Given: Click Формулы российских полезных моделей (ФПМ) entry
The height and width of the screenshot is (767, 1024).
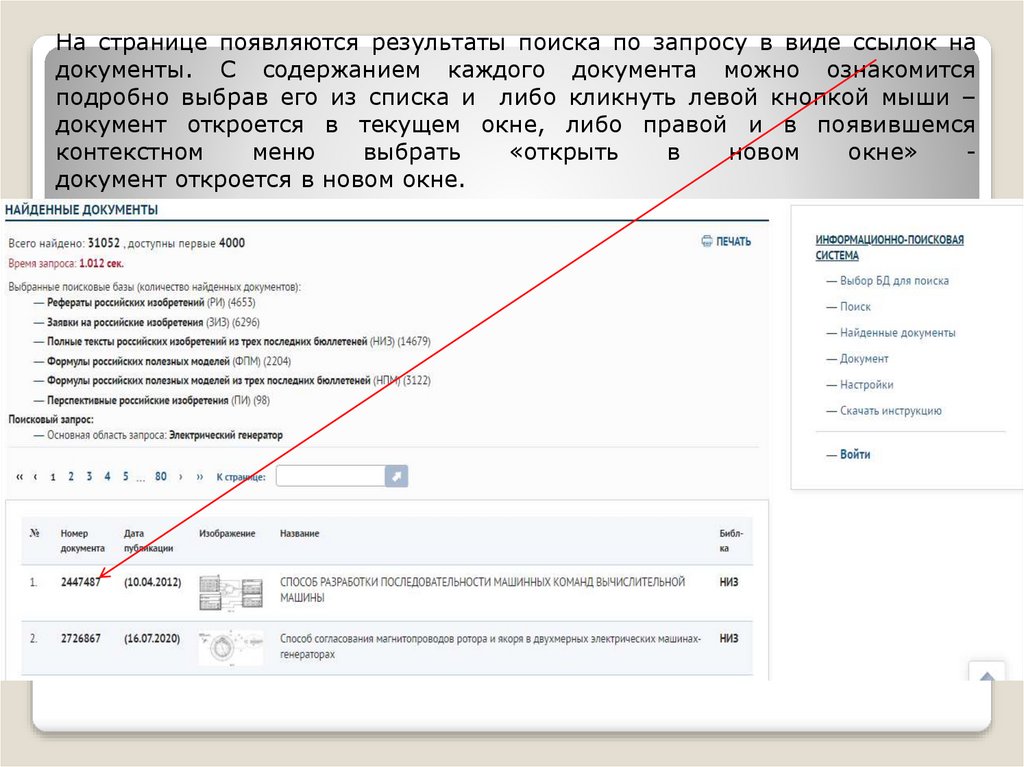Looking at the screenshot, I should (x=168, y=361).
